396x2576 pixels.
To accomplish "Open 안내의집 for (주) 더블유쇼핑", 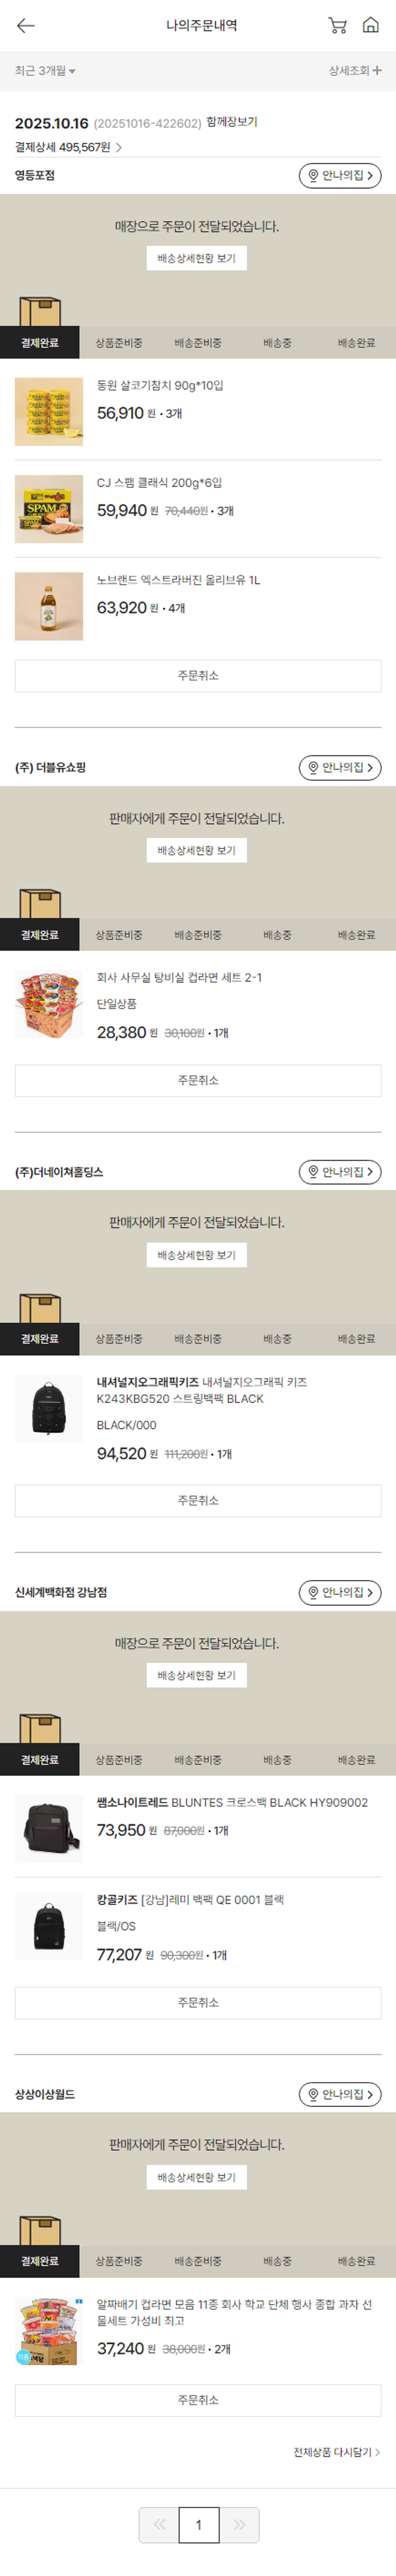I will click(340, 768).
